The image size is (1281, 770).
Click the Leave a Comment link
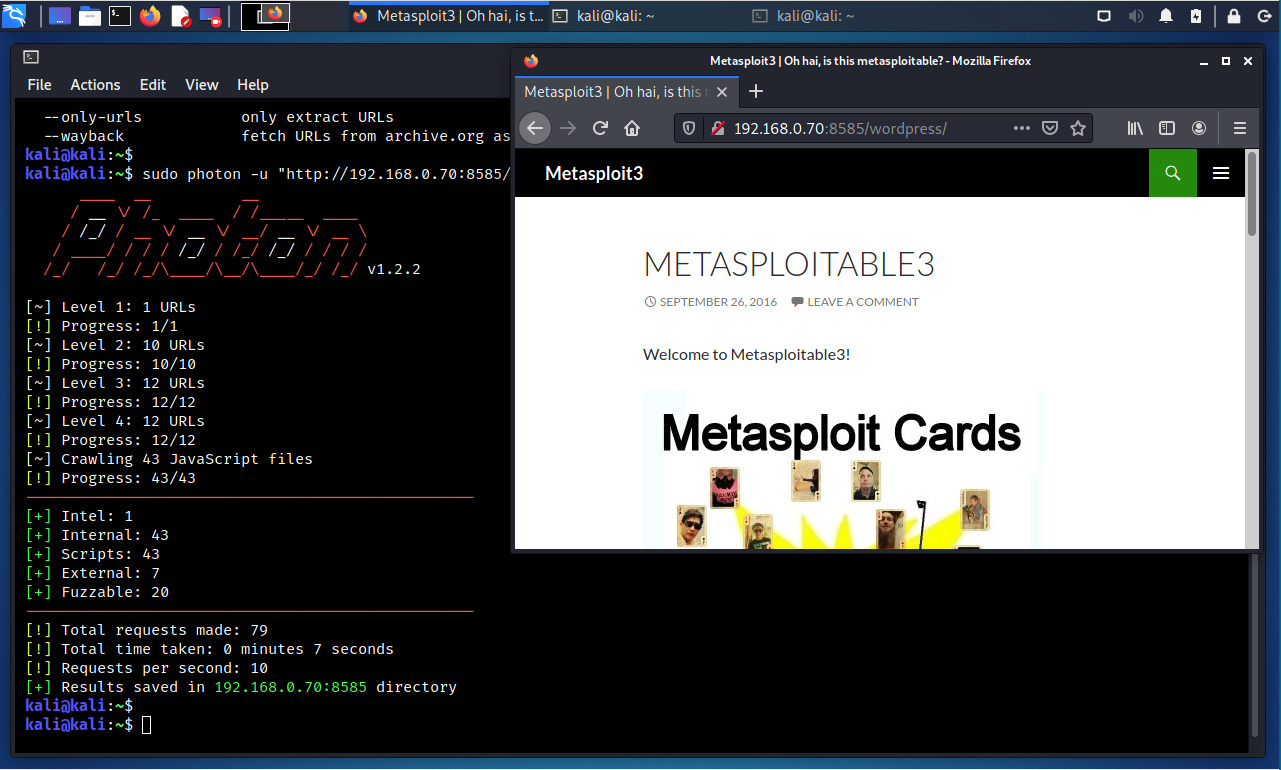point(862,302)
